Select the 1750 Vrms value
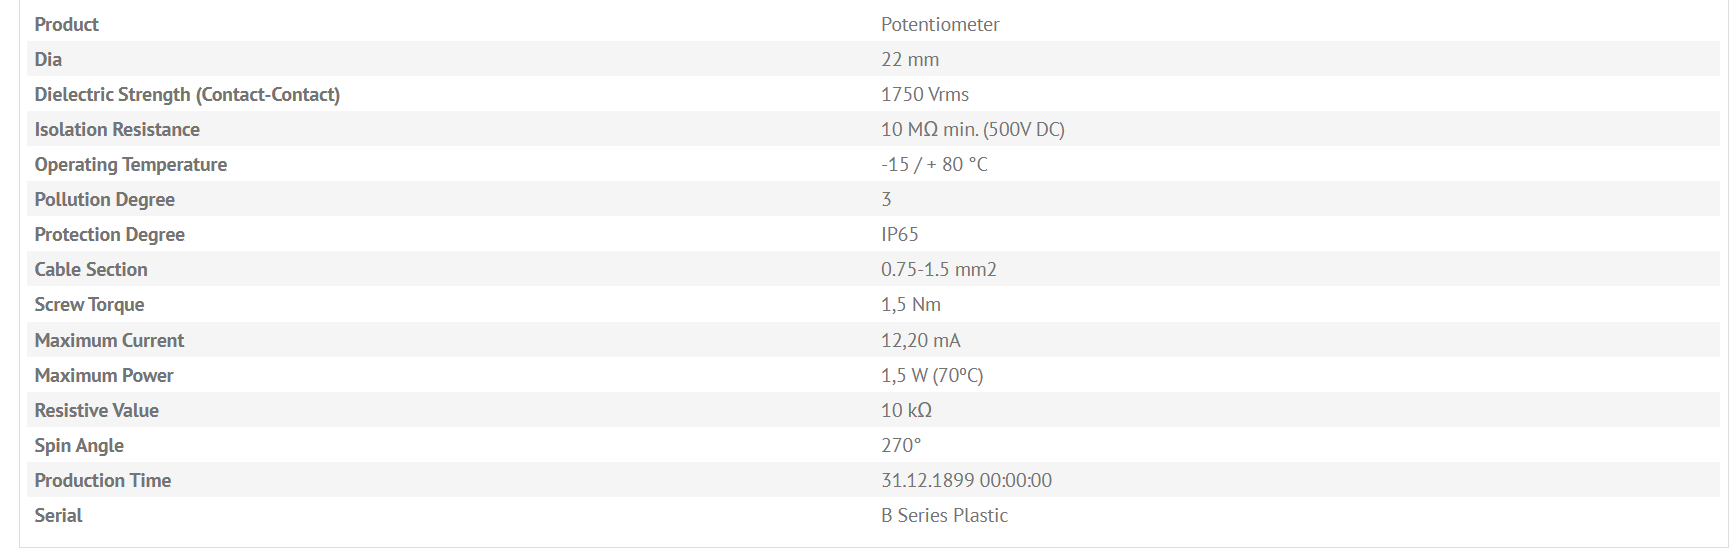This screenshot has width=1736, height=557. point(925,94)
